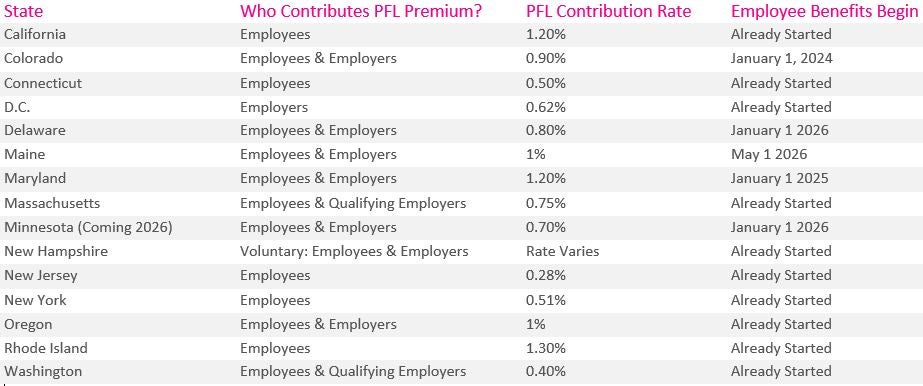Select Rhode Island's 1.30% rate cell
Viewport: 923px width, 386px height.
pyautogui.click(x=546, y=348)
